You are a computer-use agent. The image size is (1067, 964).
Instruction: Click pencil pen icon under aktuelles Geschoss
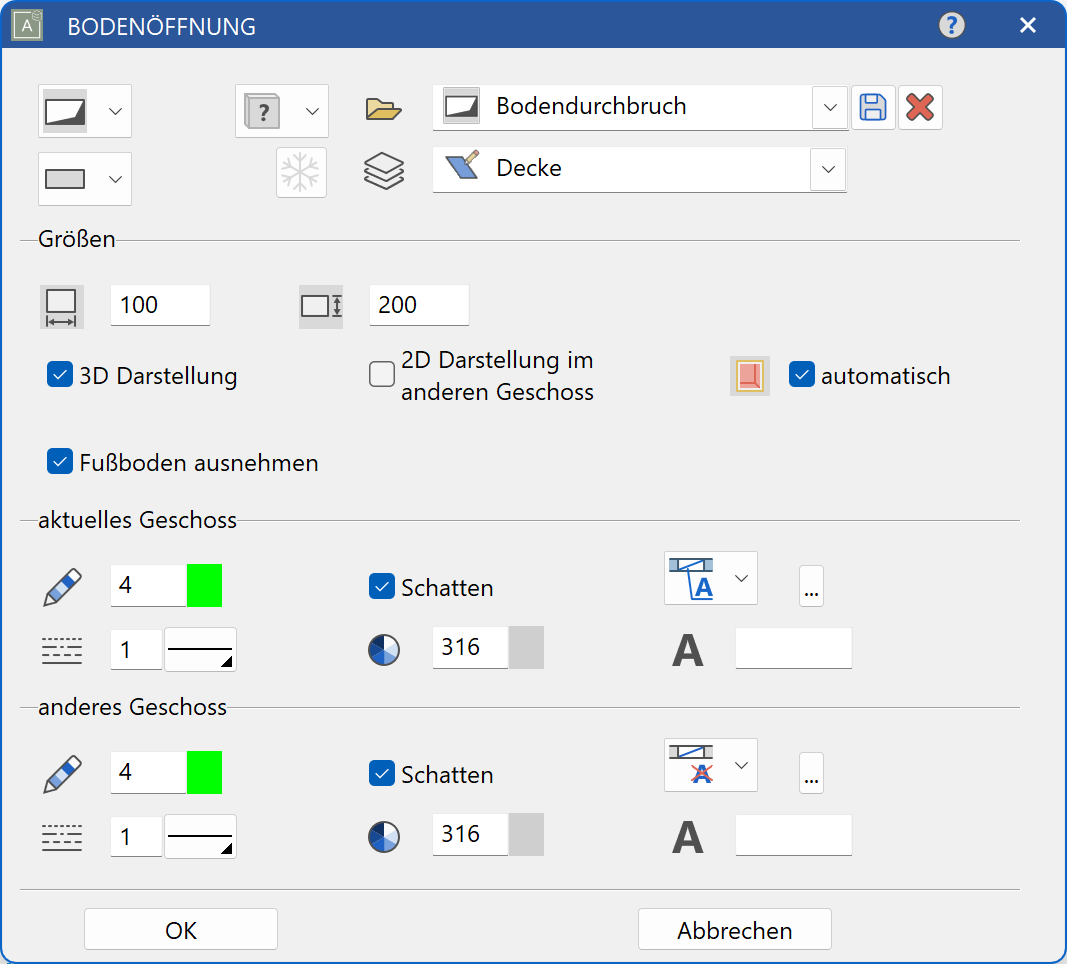[x=62, y=586]
